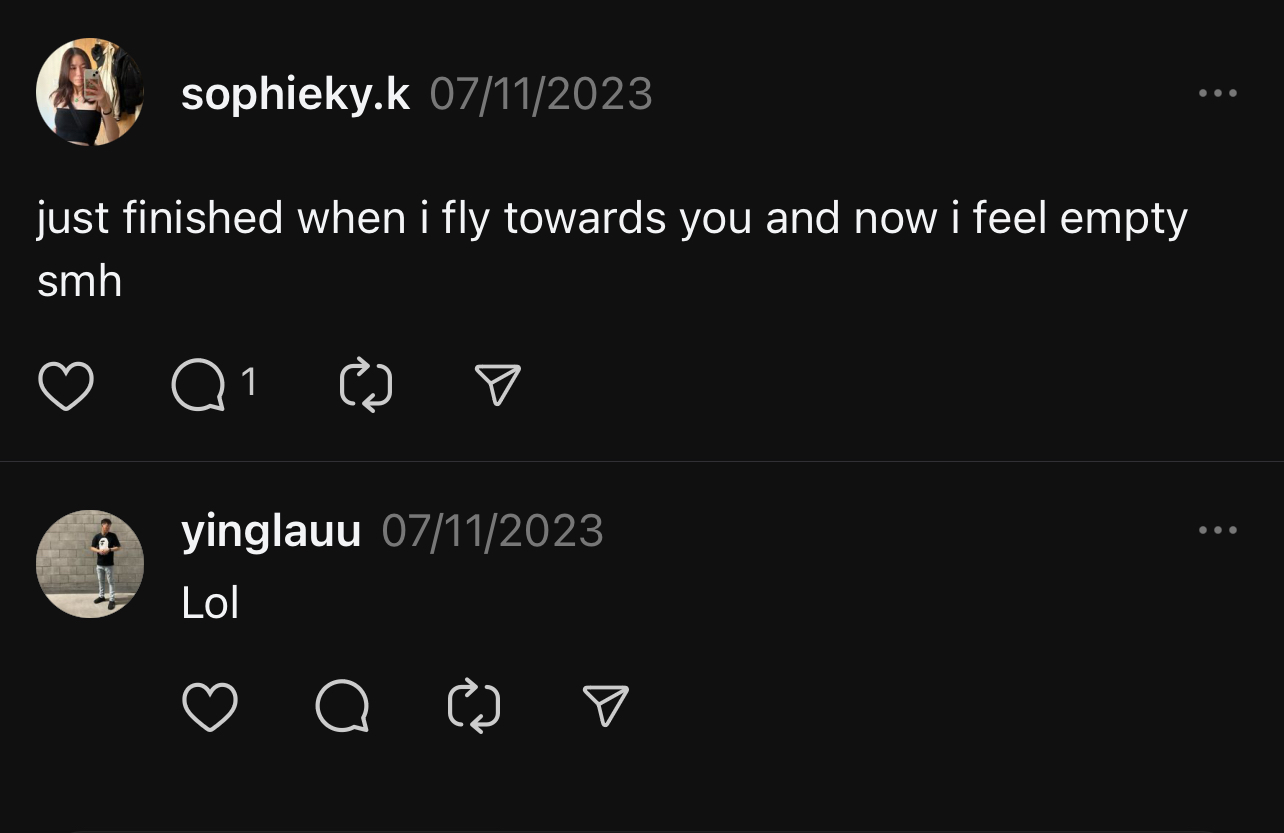Click the 07/11/2023 date on sophieky.k's post
The height and width of the screenshot is (833, 1284).
[541, 95]
